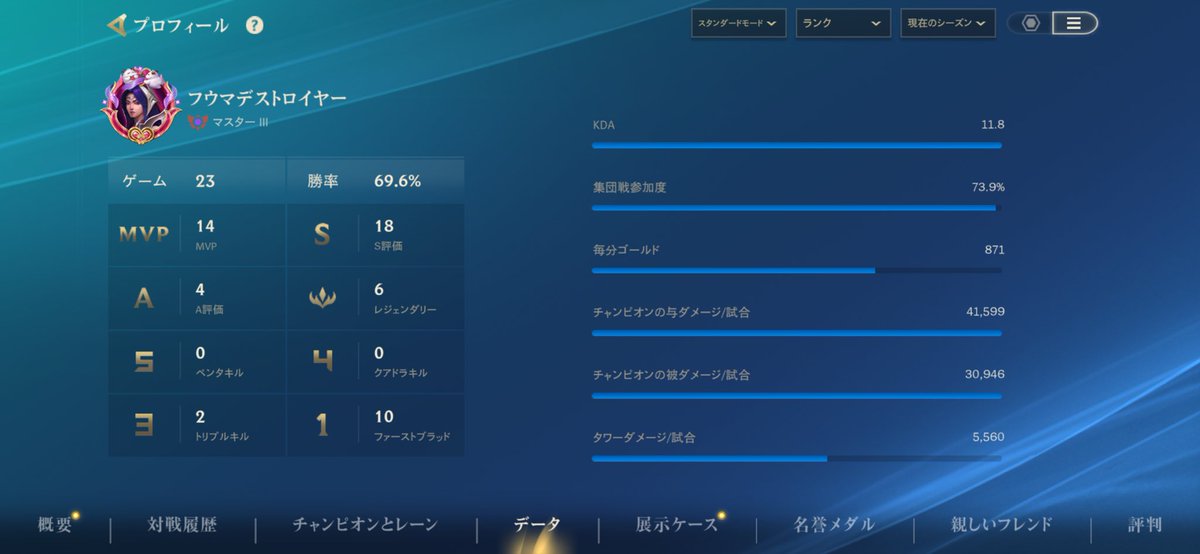
Task: Click the ペンタキル label
Action: pyautogui.click(x=219, y=373)
